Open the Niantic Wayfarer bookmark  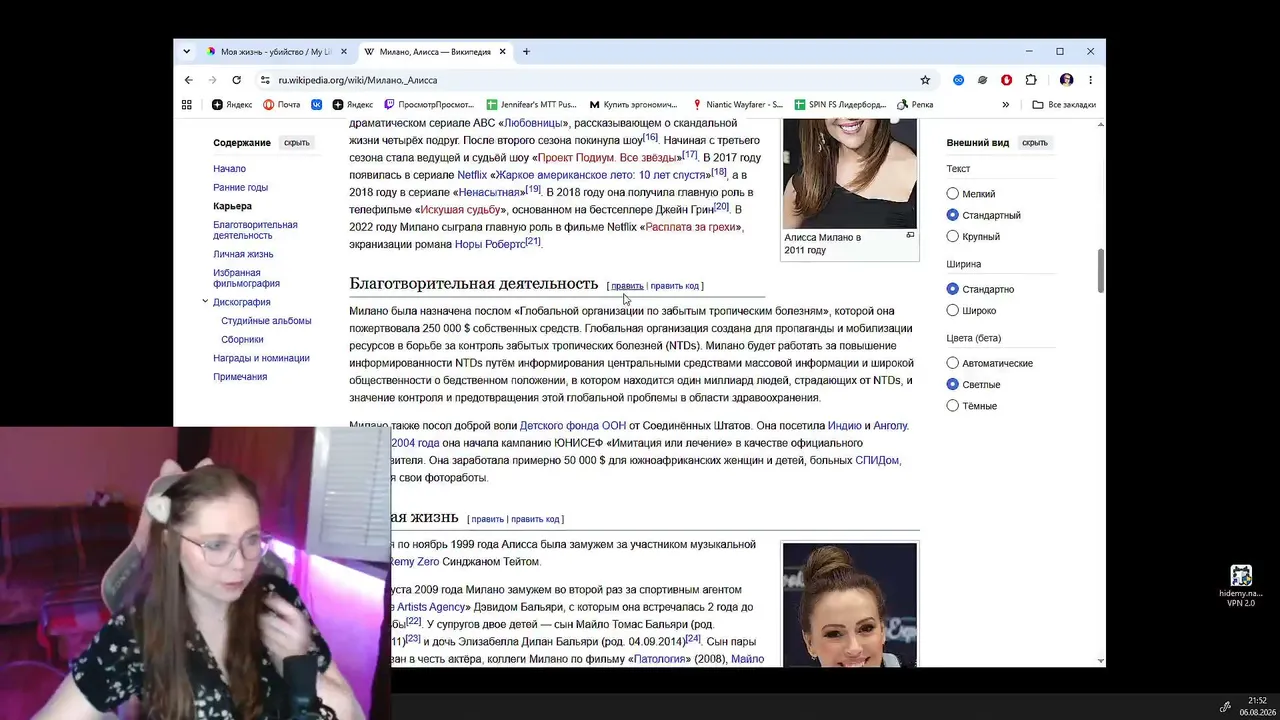(x=737, y=104)
